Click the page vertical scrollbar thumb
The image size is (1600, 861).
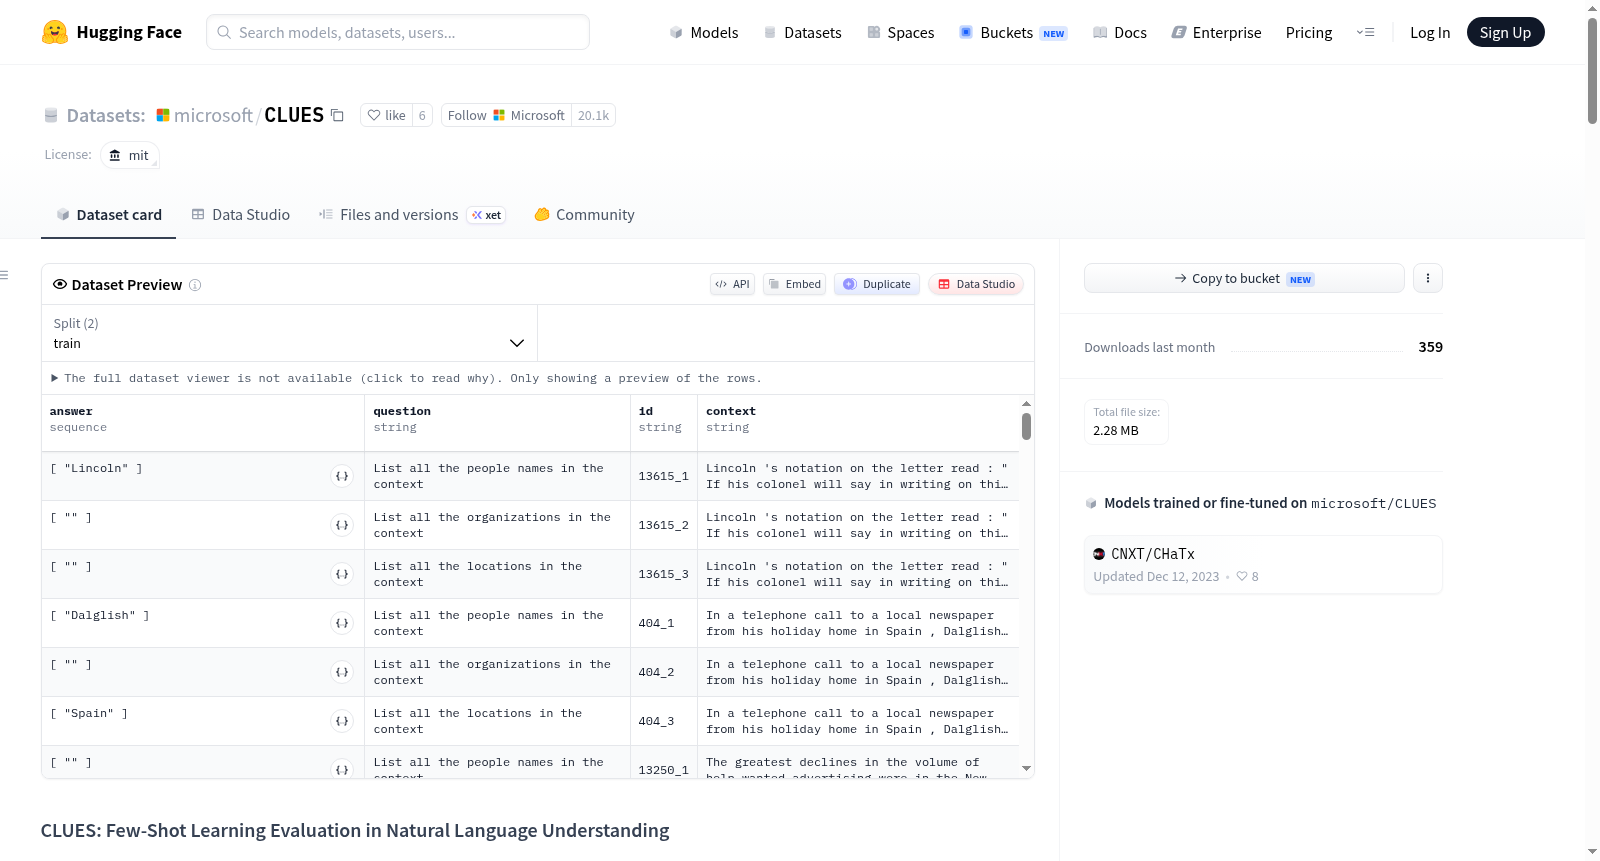tap(1592, 70)
